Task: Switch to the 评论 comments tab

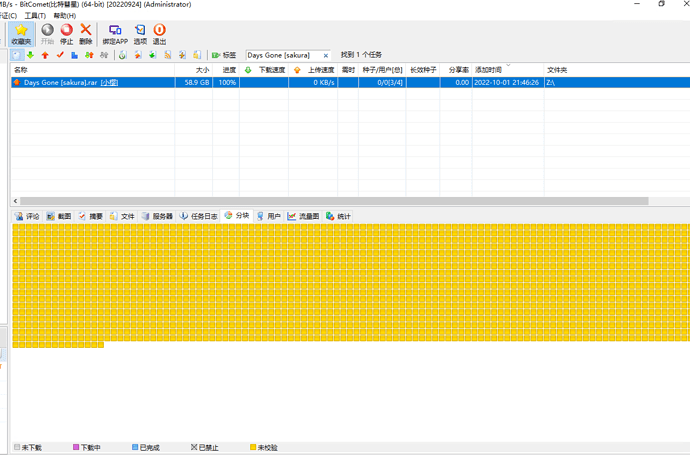Action: click(x=27, y=216)
